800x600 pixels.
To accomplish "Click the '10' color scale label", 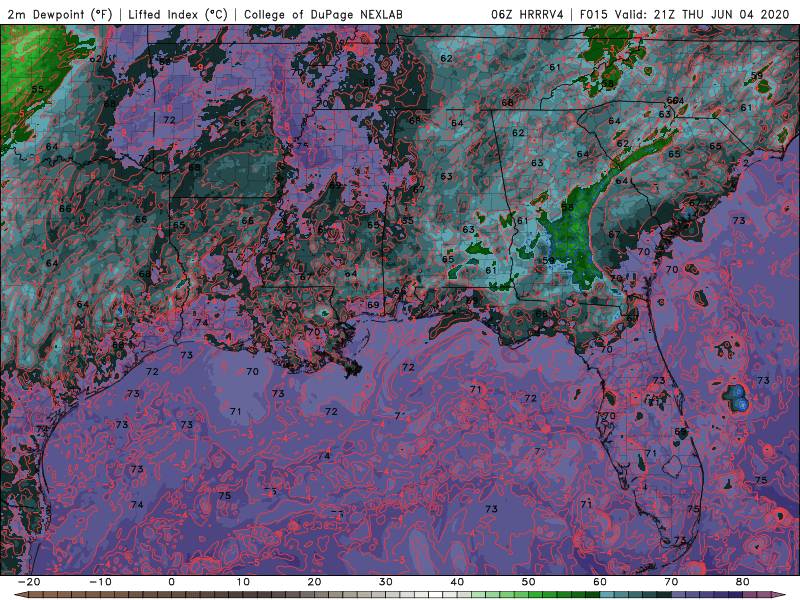I will coord(243,582).
